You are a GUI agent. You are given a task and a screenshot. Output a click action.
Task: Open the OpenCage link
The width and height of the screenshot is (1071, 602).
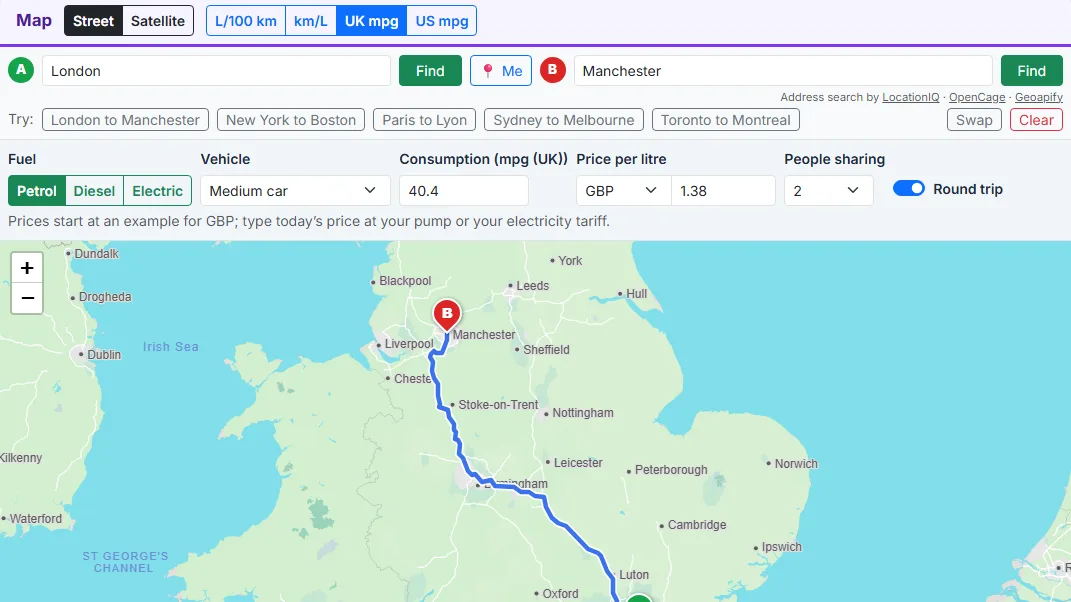(977, 97)
